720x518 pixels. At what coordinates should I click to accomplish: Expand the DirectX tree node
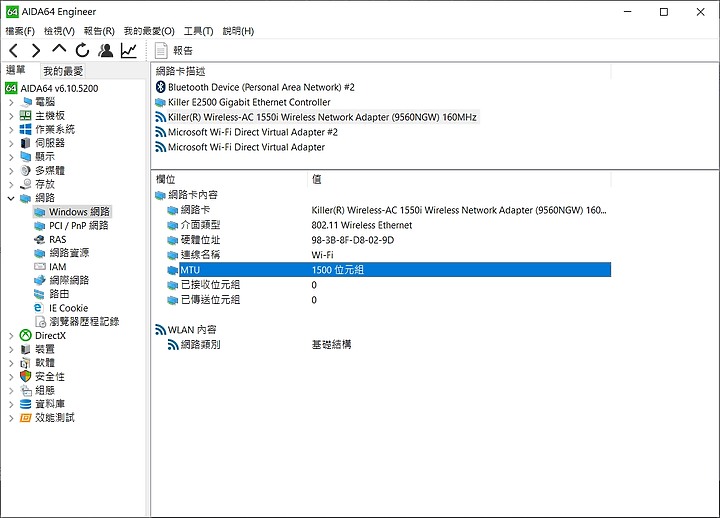coord(11,336)
